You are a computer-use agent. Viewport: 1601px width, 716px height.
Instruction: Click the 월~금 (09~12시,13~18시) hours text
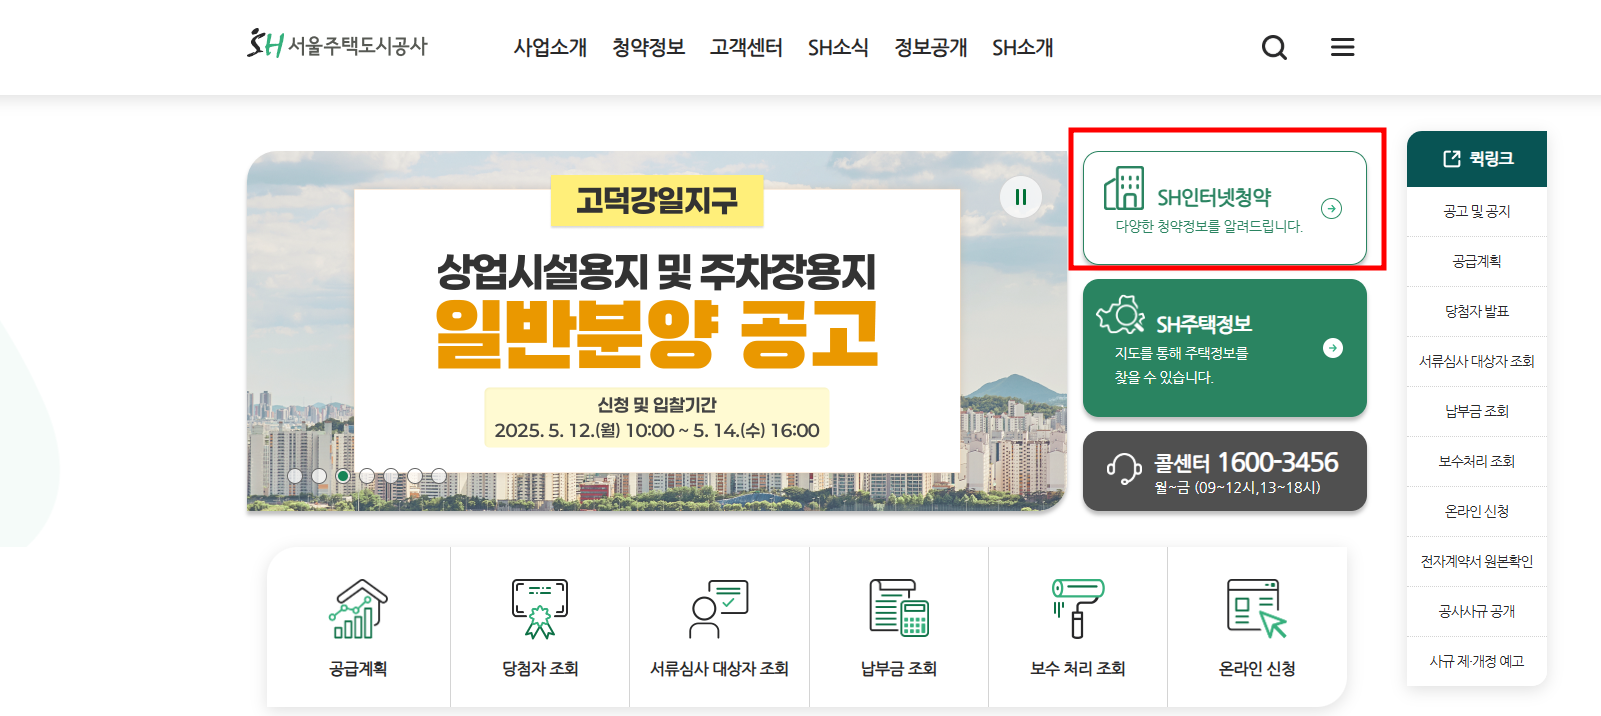tap(1237, 488)
